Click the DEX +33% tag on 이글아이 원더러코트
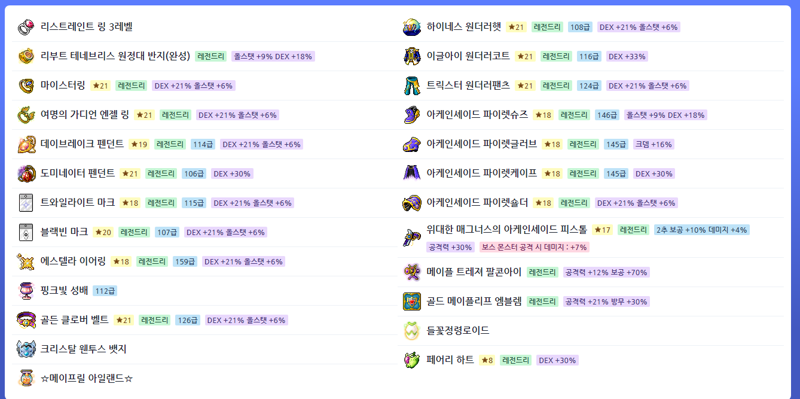Viewport: 800px width, 399px height. (x=627, y=56)
